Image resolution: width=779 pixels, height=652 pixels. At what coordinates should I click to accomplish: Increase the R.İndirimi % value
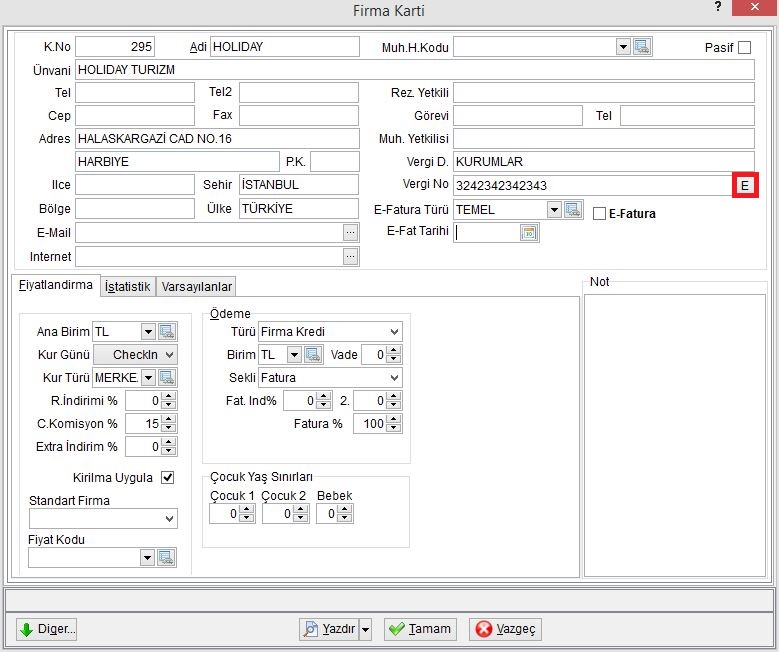169,397
